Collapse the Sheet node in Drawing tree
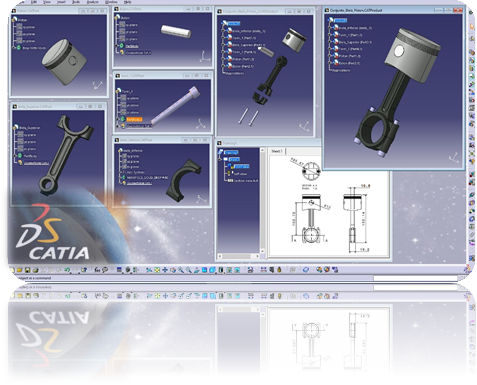The width and height of the screenshot is (477, 385). point(221,159)
